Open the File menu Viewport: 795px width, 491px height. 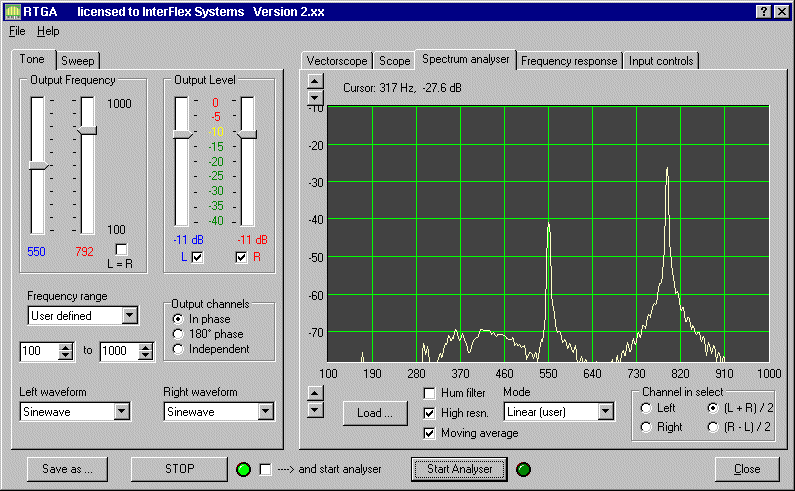pyautogui.click(x=17, y=31)
